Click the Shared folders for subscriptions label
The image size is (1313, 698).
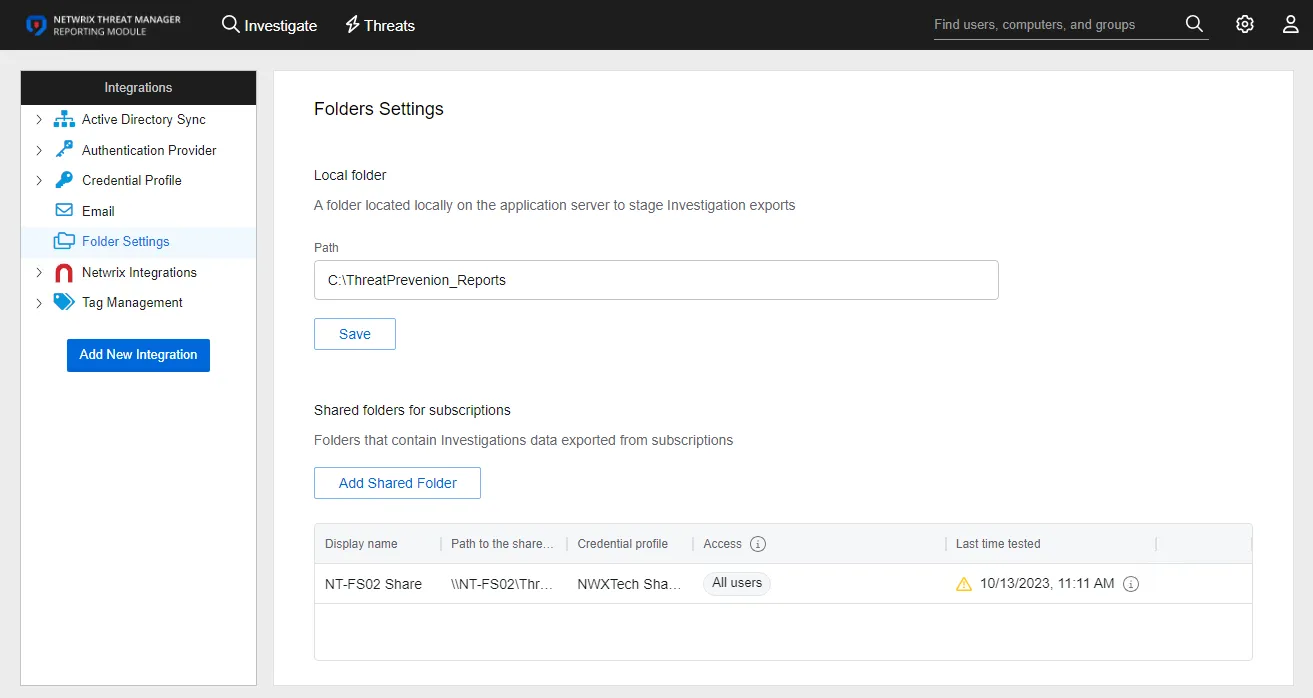pos(412,410)
